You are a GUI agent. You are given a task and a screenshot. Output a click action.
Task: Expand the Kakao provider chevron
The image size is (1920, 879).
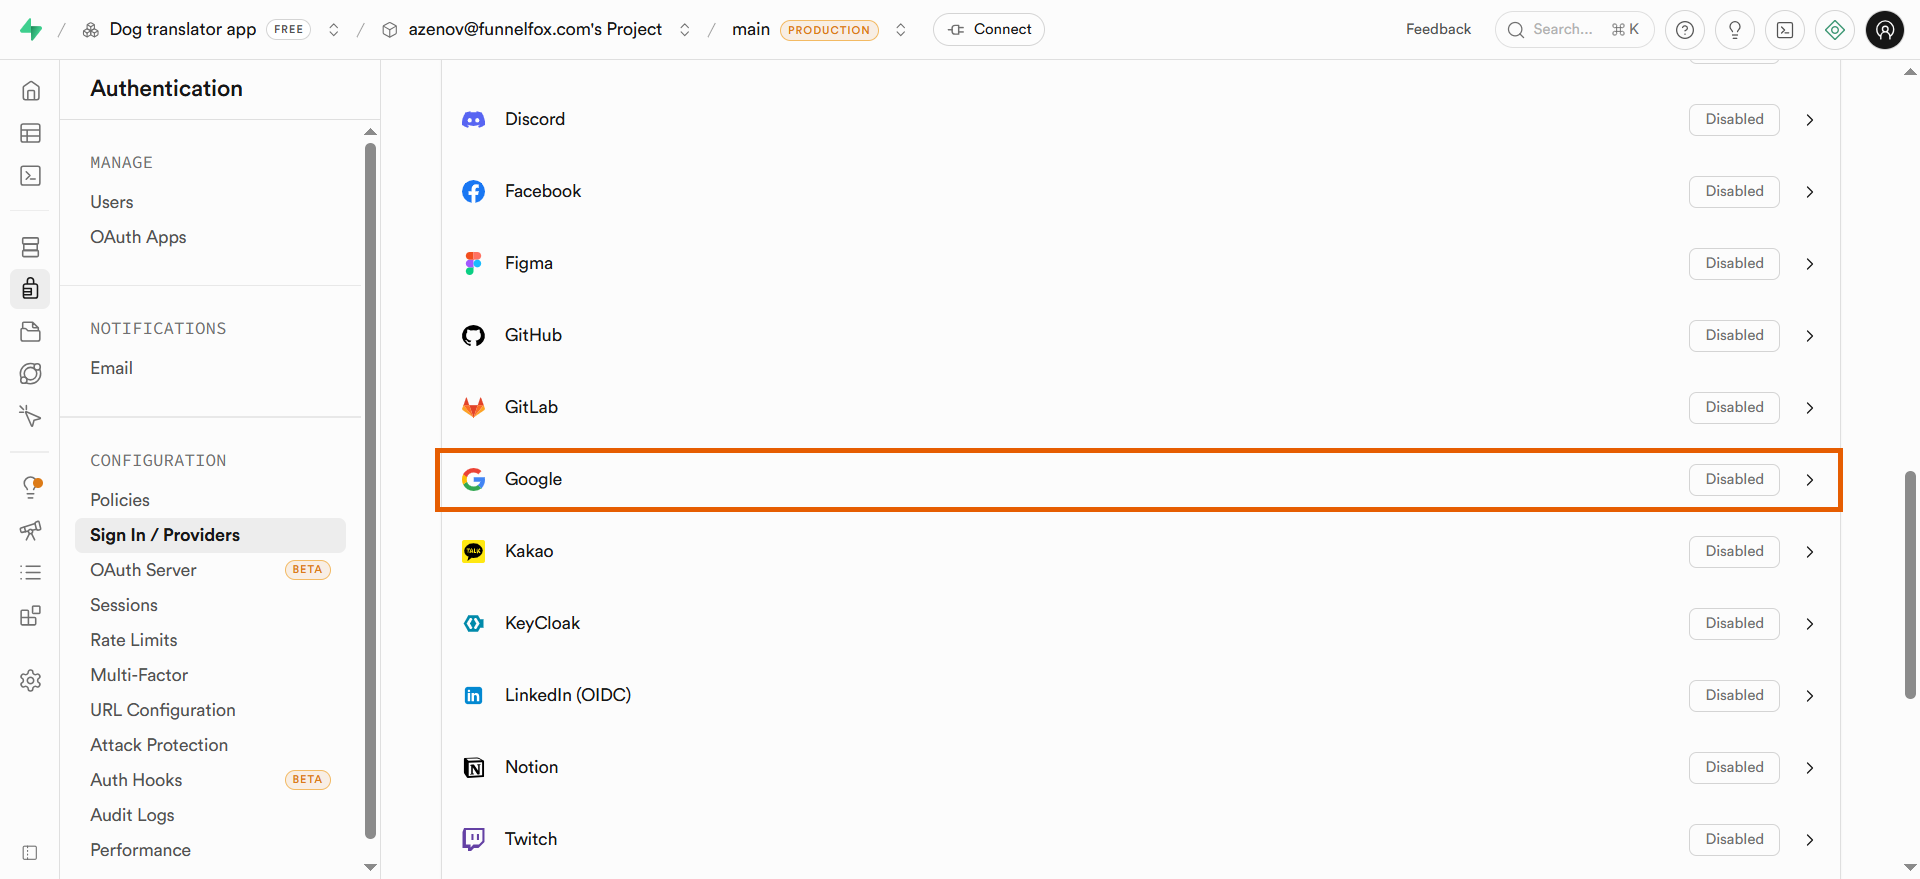click(x=1810, y=552)
